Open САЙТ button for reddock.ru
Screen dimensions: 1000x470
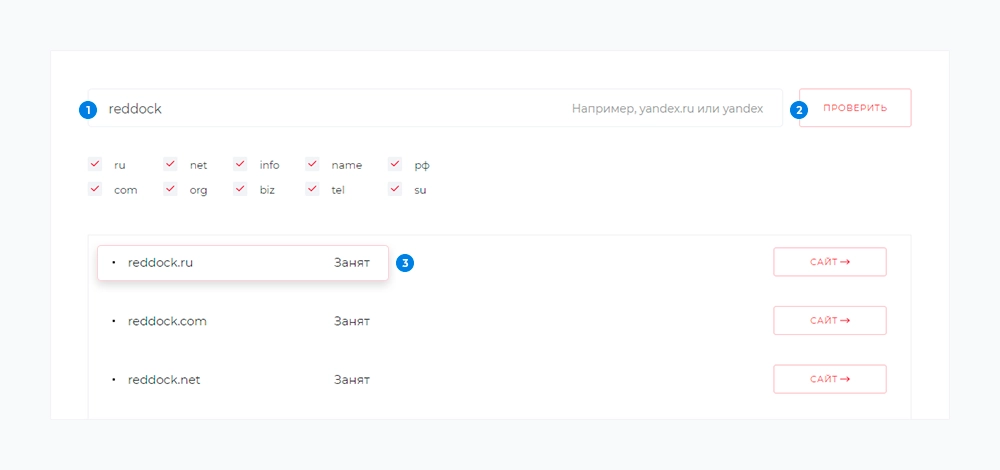[829, 262]
